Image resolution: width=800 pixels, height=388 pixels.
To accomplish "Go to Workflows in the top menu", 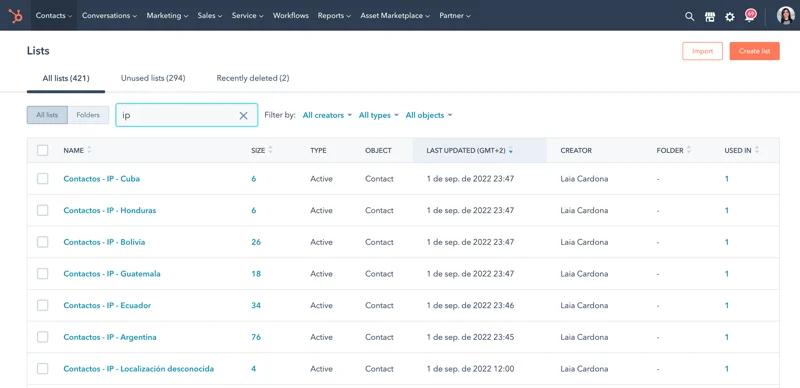I will pos(291,16).
